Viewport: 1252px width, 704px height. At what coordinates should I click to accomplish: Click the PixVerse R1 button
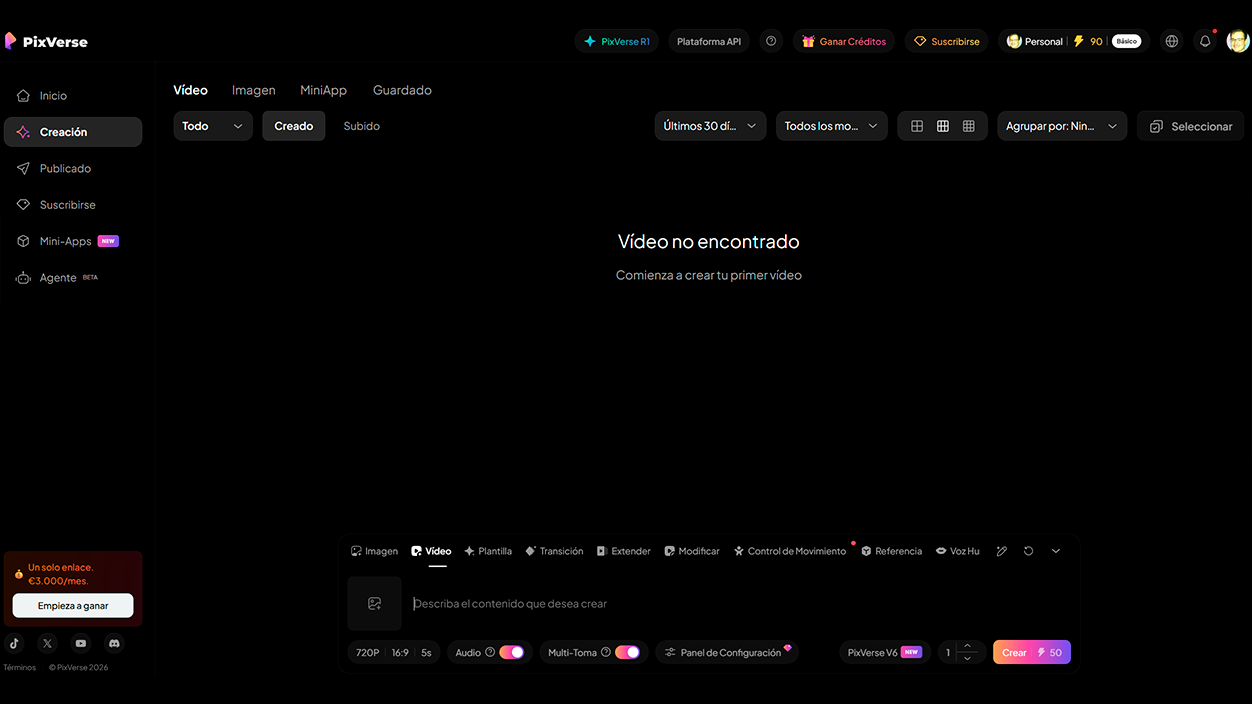pos(617,41)
